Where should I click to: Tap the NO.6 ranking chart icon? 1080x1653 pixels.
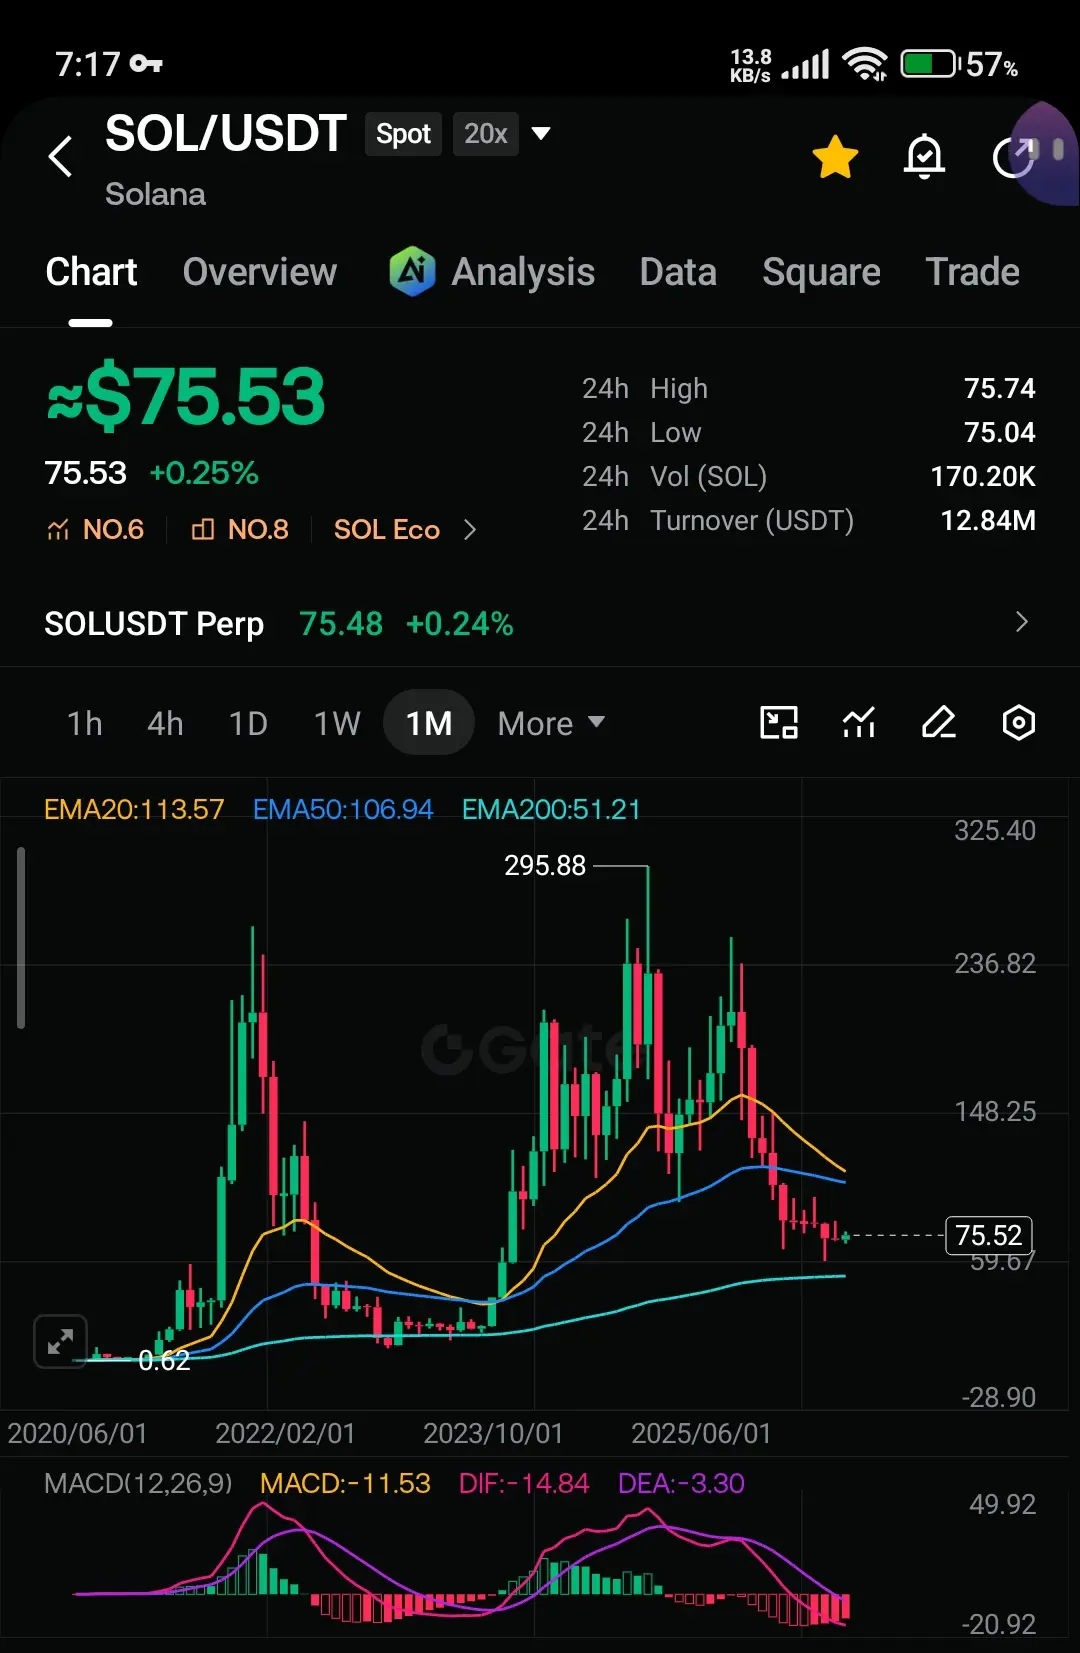pyautogui.click(x=58, y=529)
